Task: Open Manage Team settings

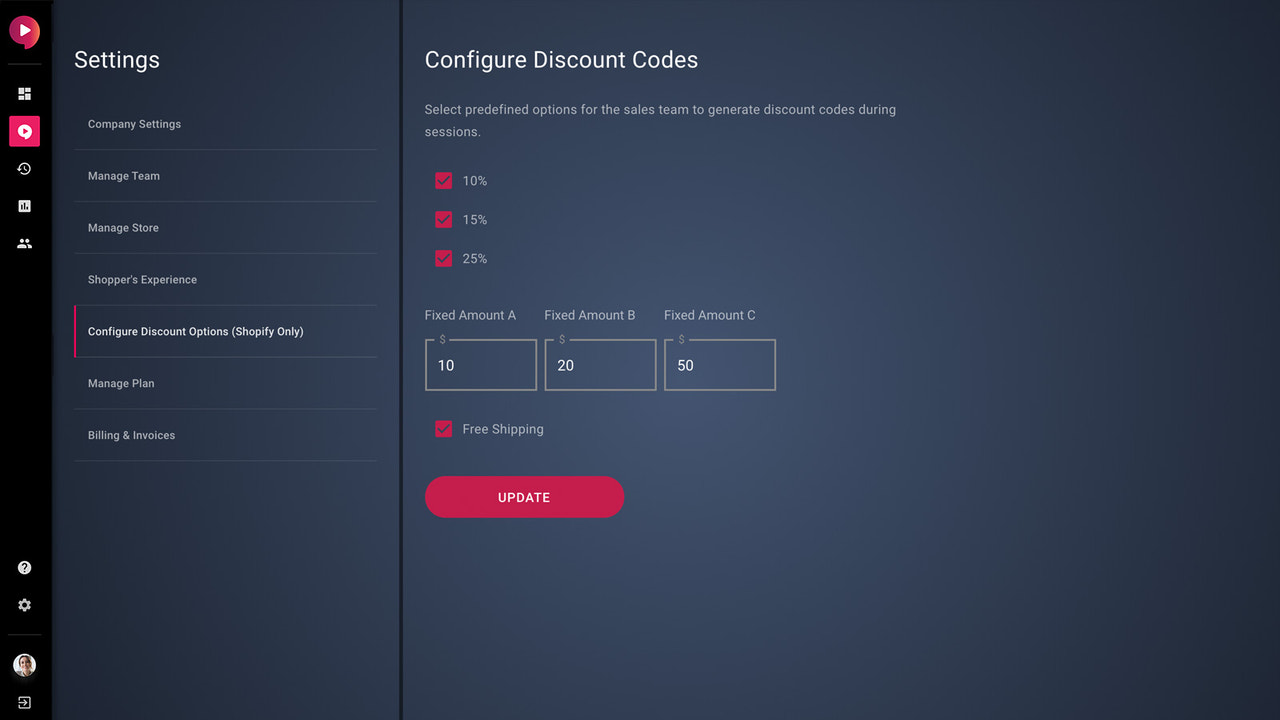Action: [x=123, y=176]
